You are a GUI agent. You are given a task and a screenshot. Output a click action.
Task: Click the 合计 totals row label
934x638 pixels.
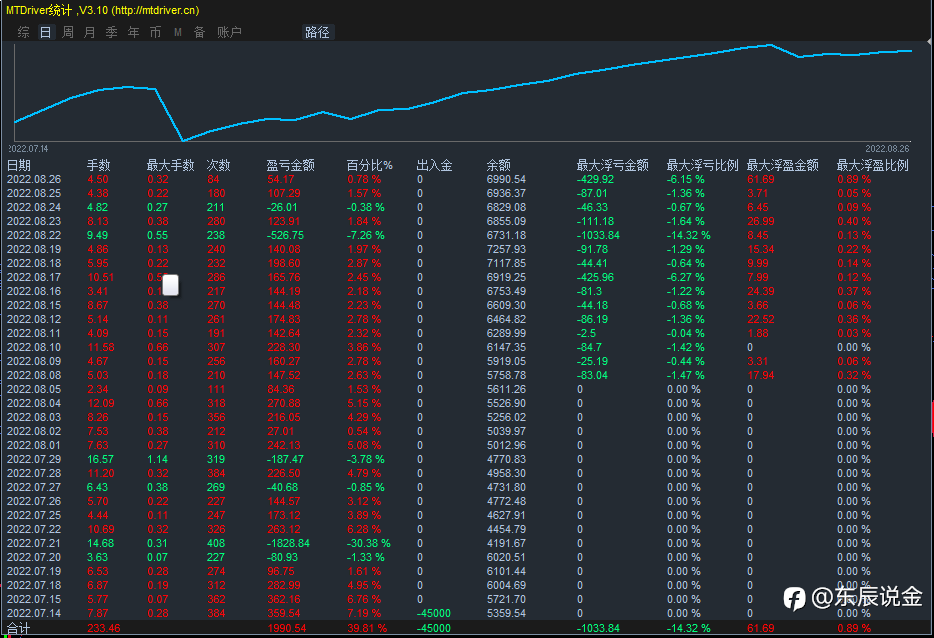pos(18,628)
